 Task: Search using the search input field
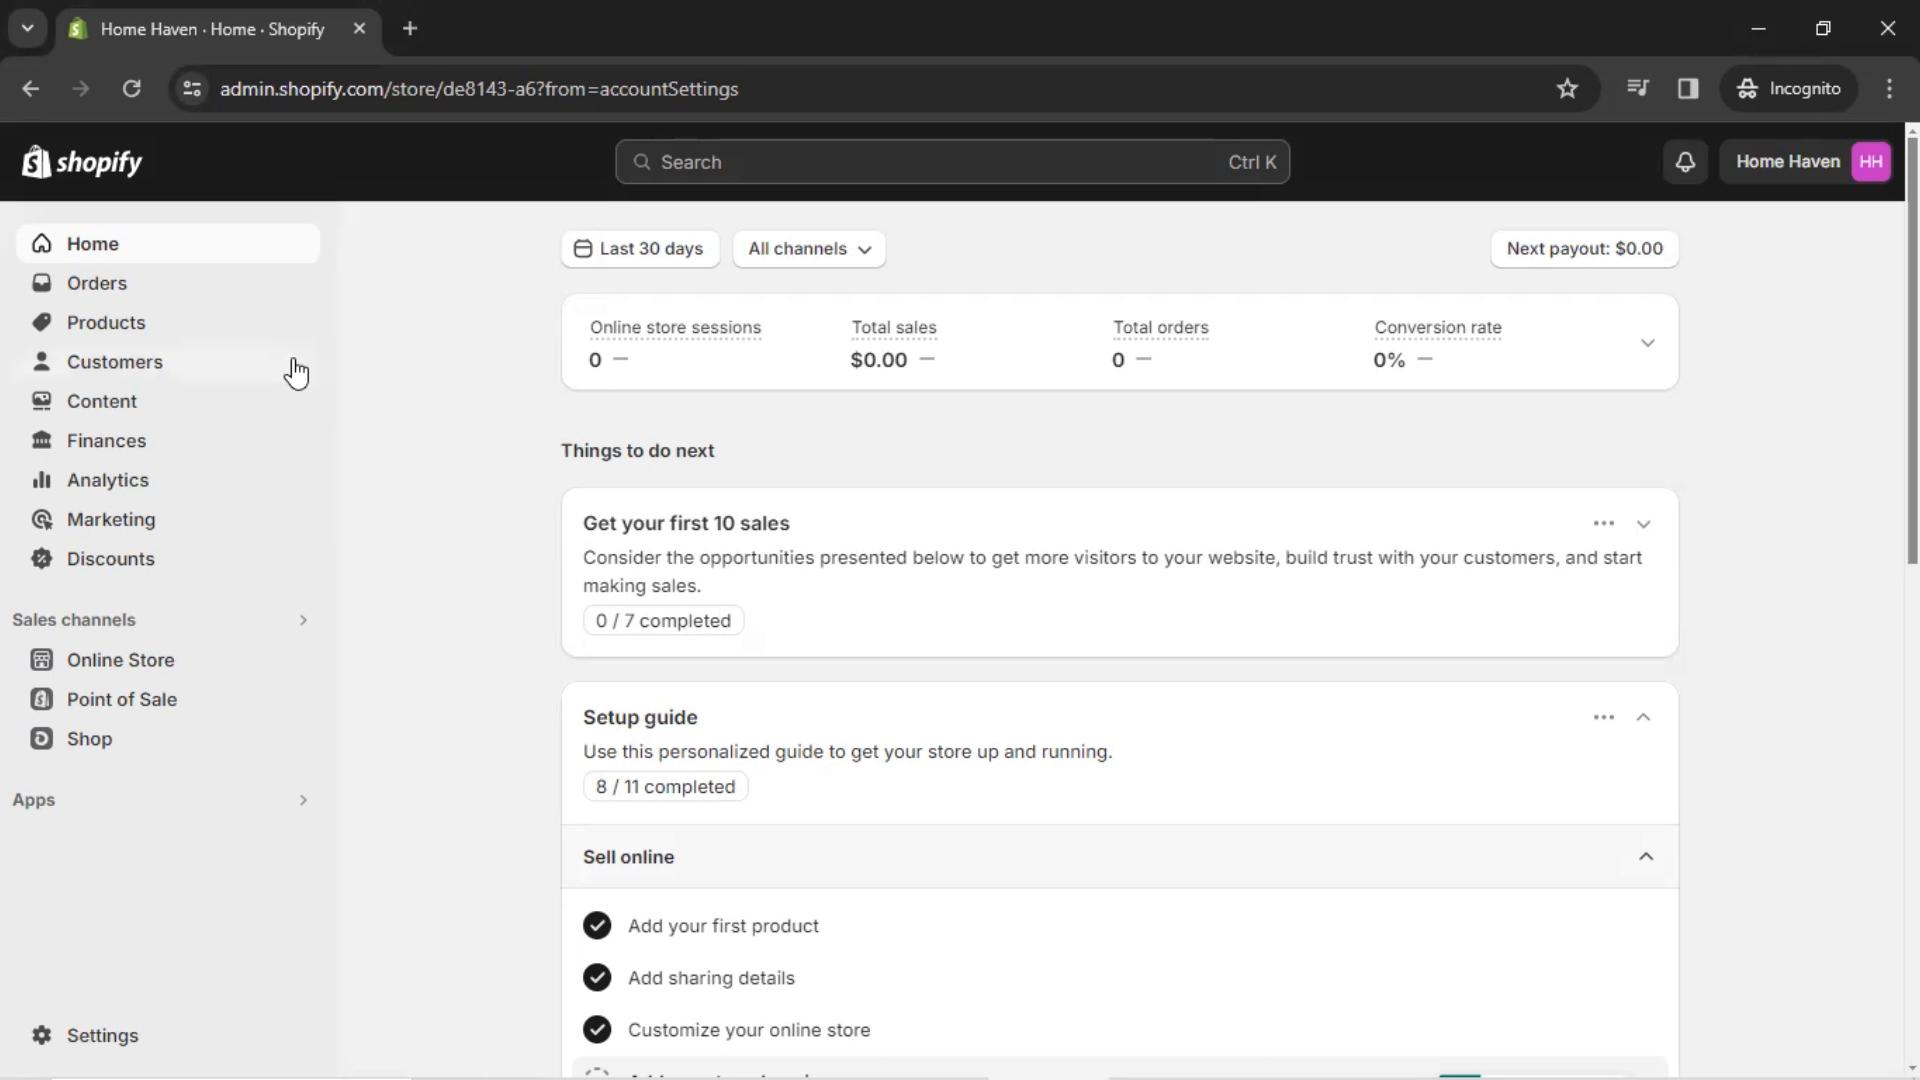(x=952, y=161)
